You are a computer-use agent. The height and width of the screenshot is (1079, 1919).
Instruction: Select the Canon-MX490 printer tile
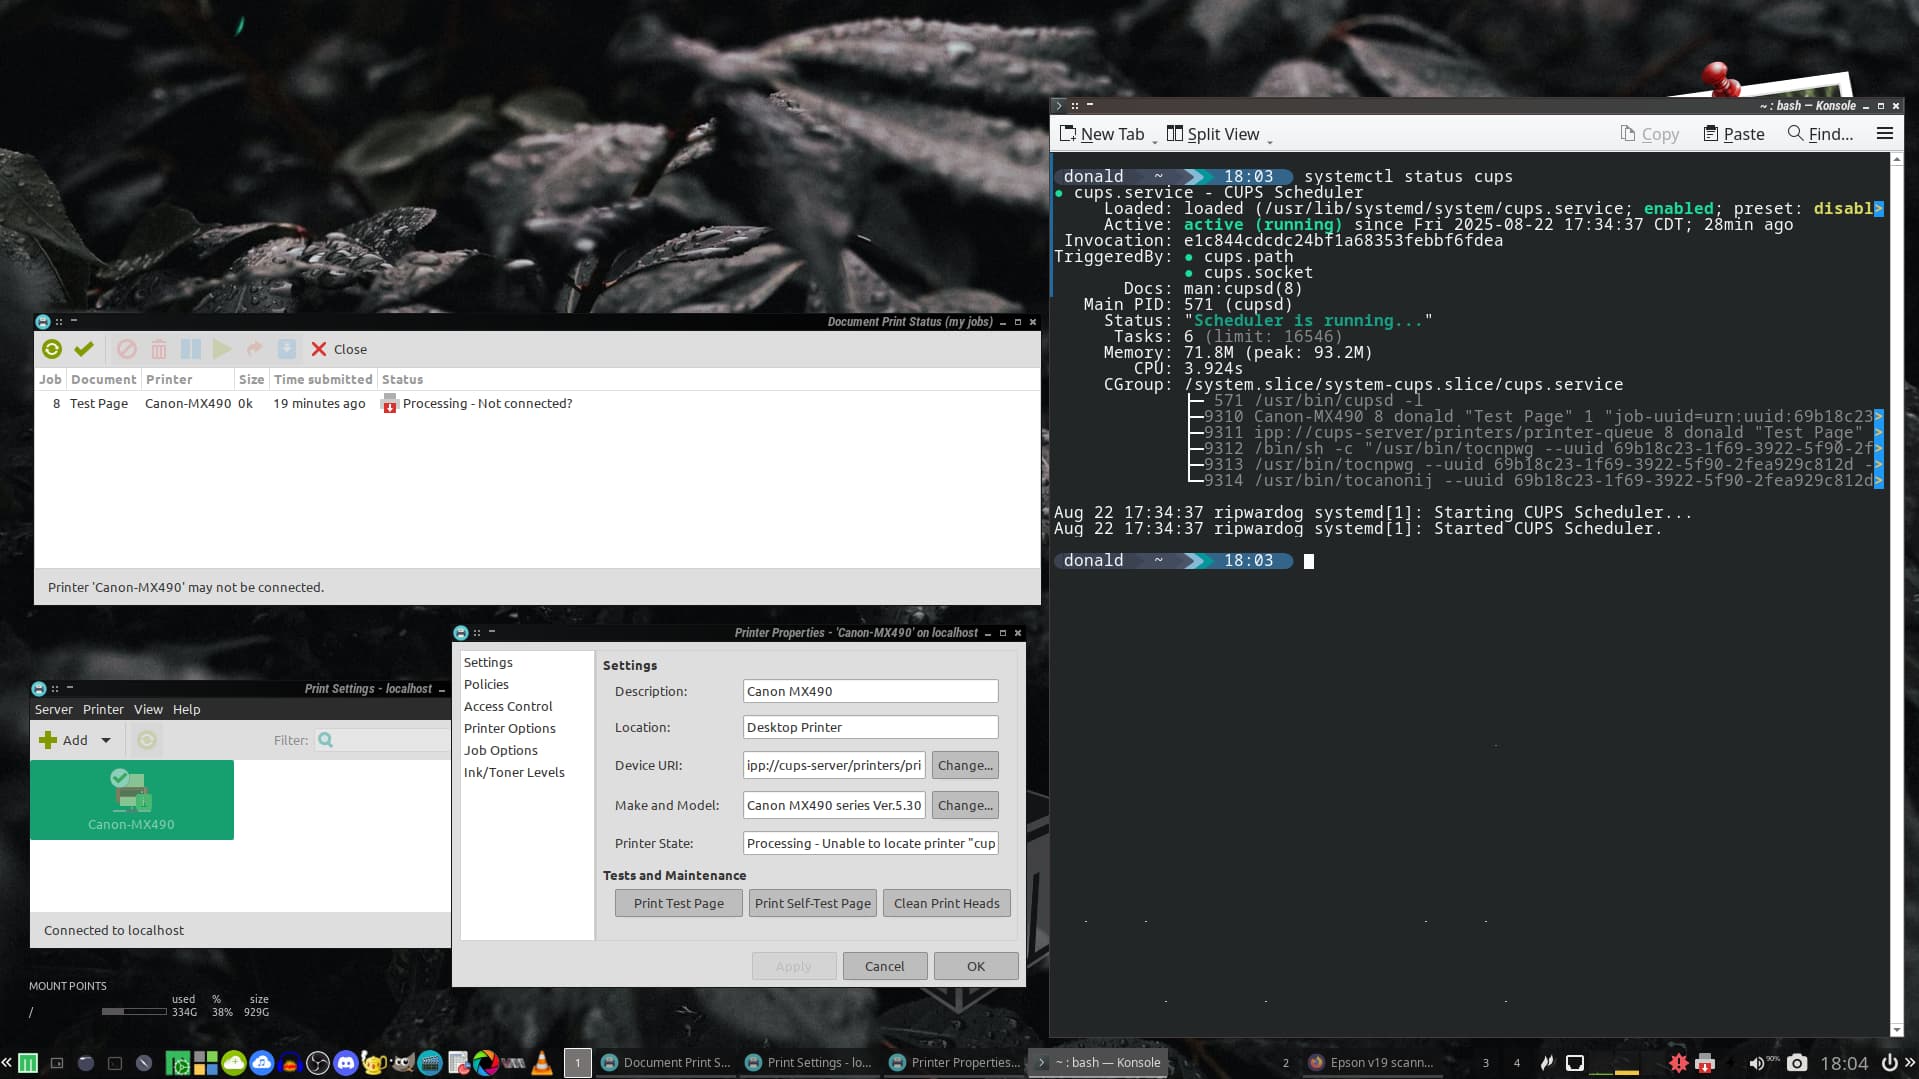click(x=131, y=800)
